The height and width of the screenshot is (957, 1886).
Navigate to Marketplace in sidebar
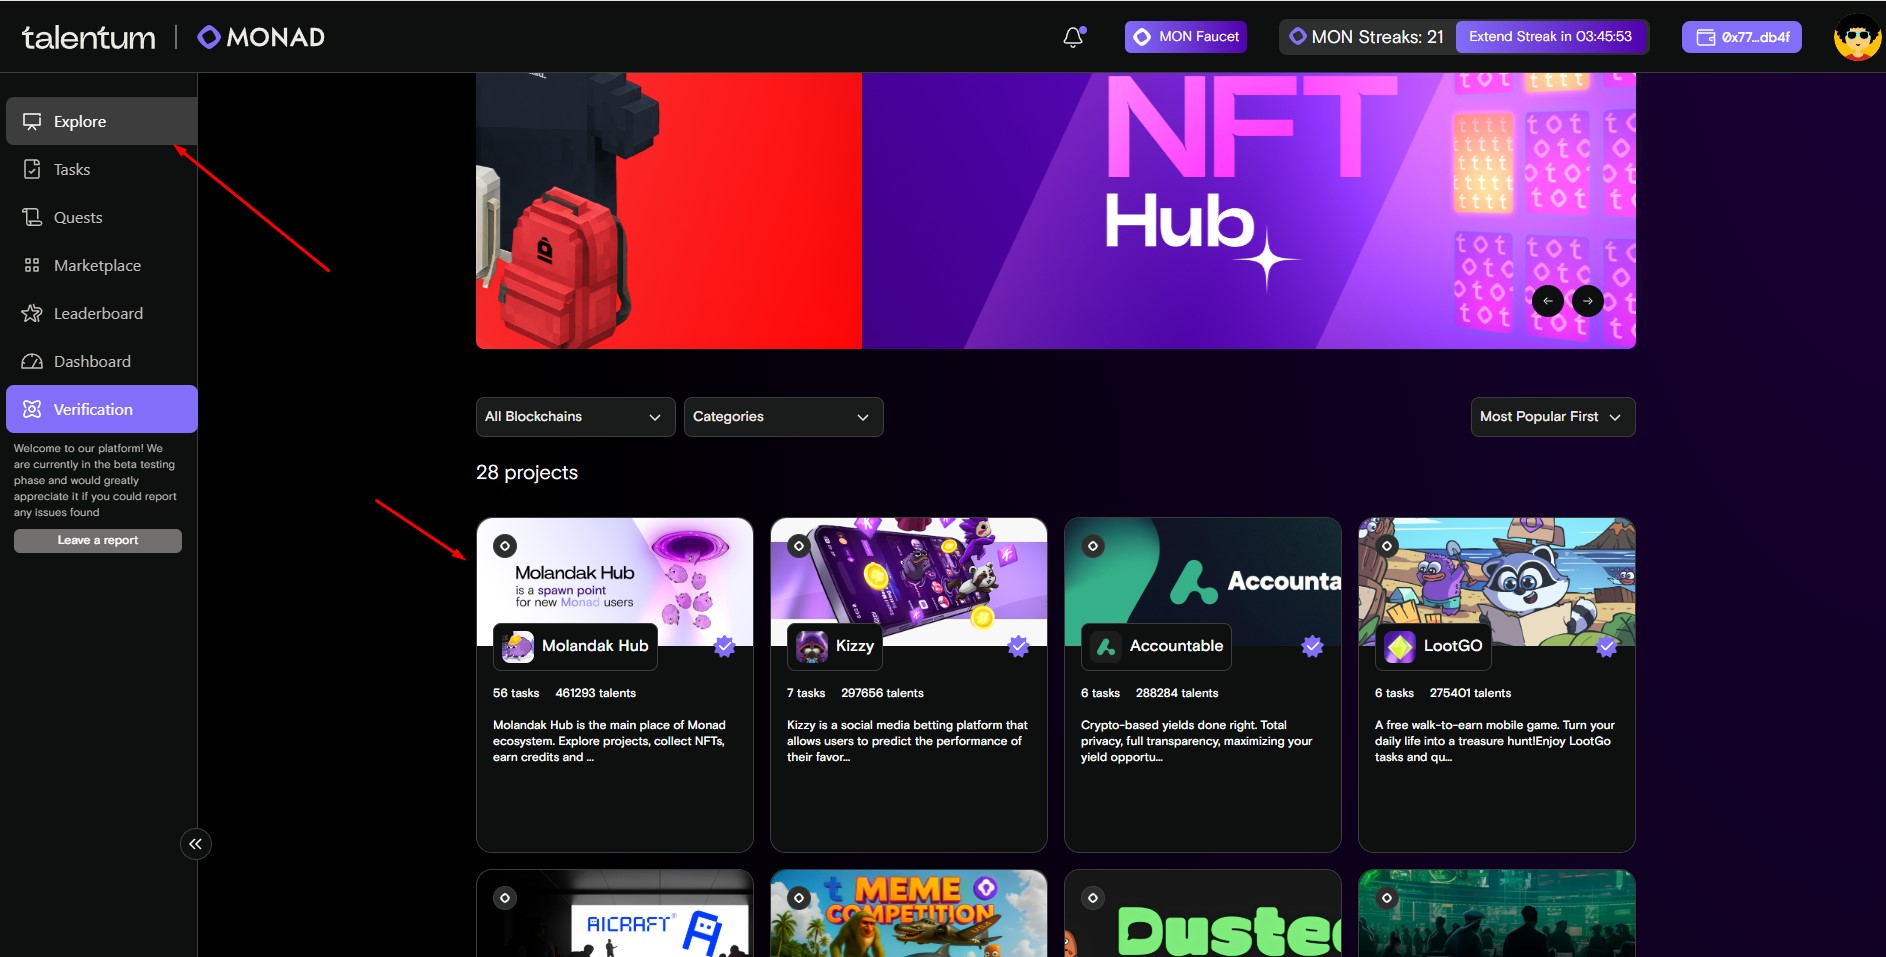pos(97,266)
